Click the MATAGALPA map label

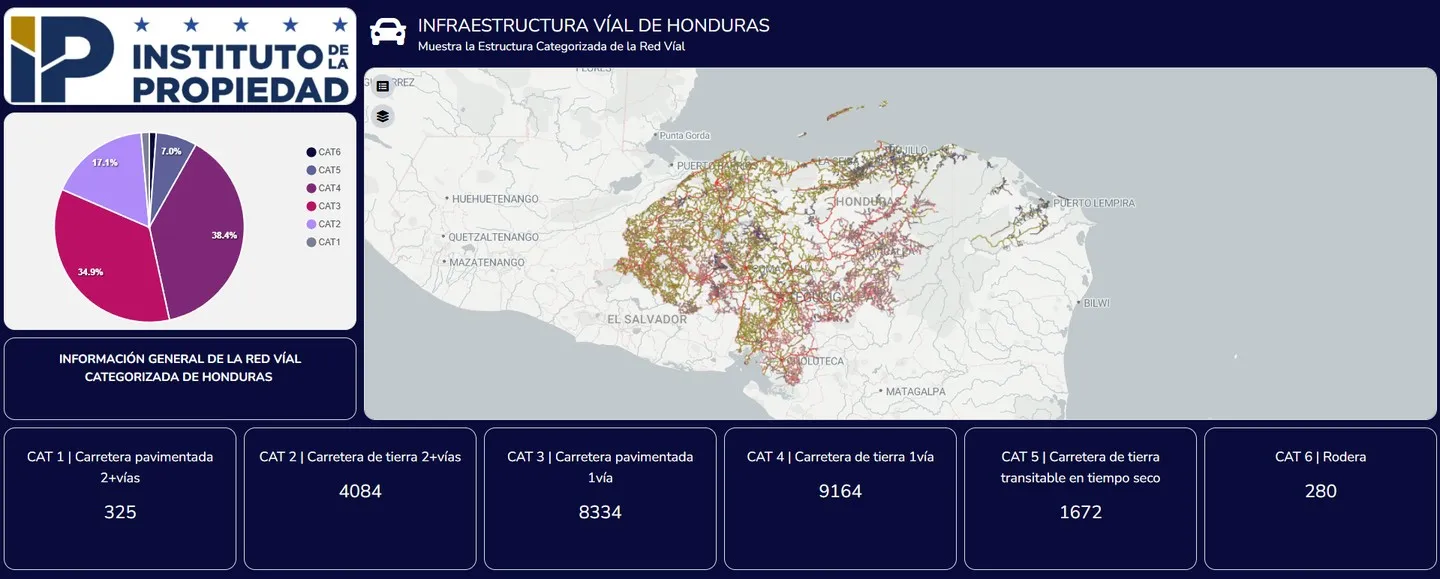point(915,392)
